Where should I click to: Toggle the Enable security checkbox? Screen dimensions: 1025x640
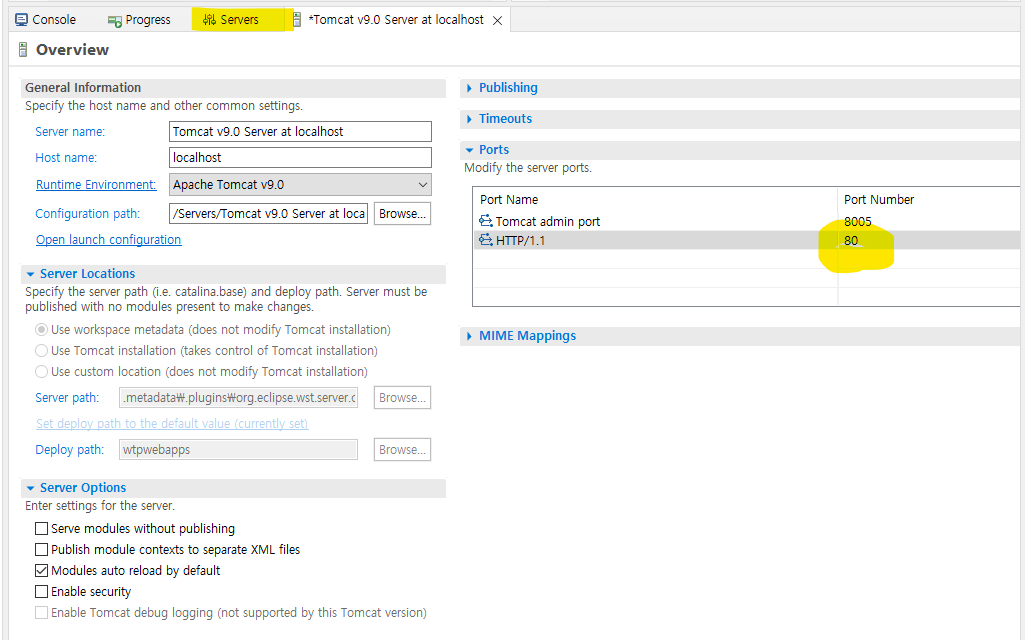[x=41, y=591]
